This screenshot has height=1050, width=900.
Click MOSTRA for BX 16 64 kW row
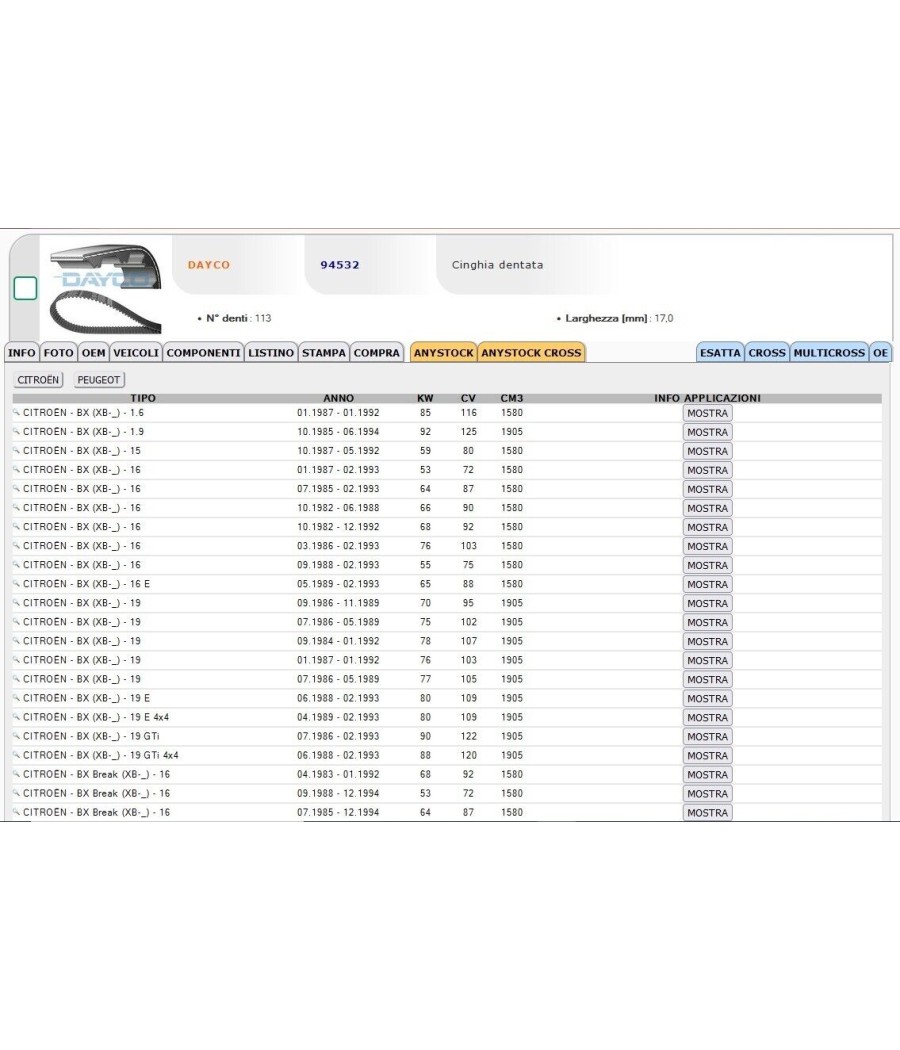click(x=707, y=489)
